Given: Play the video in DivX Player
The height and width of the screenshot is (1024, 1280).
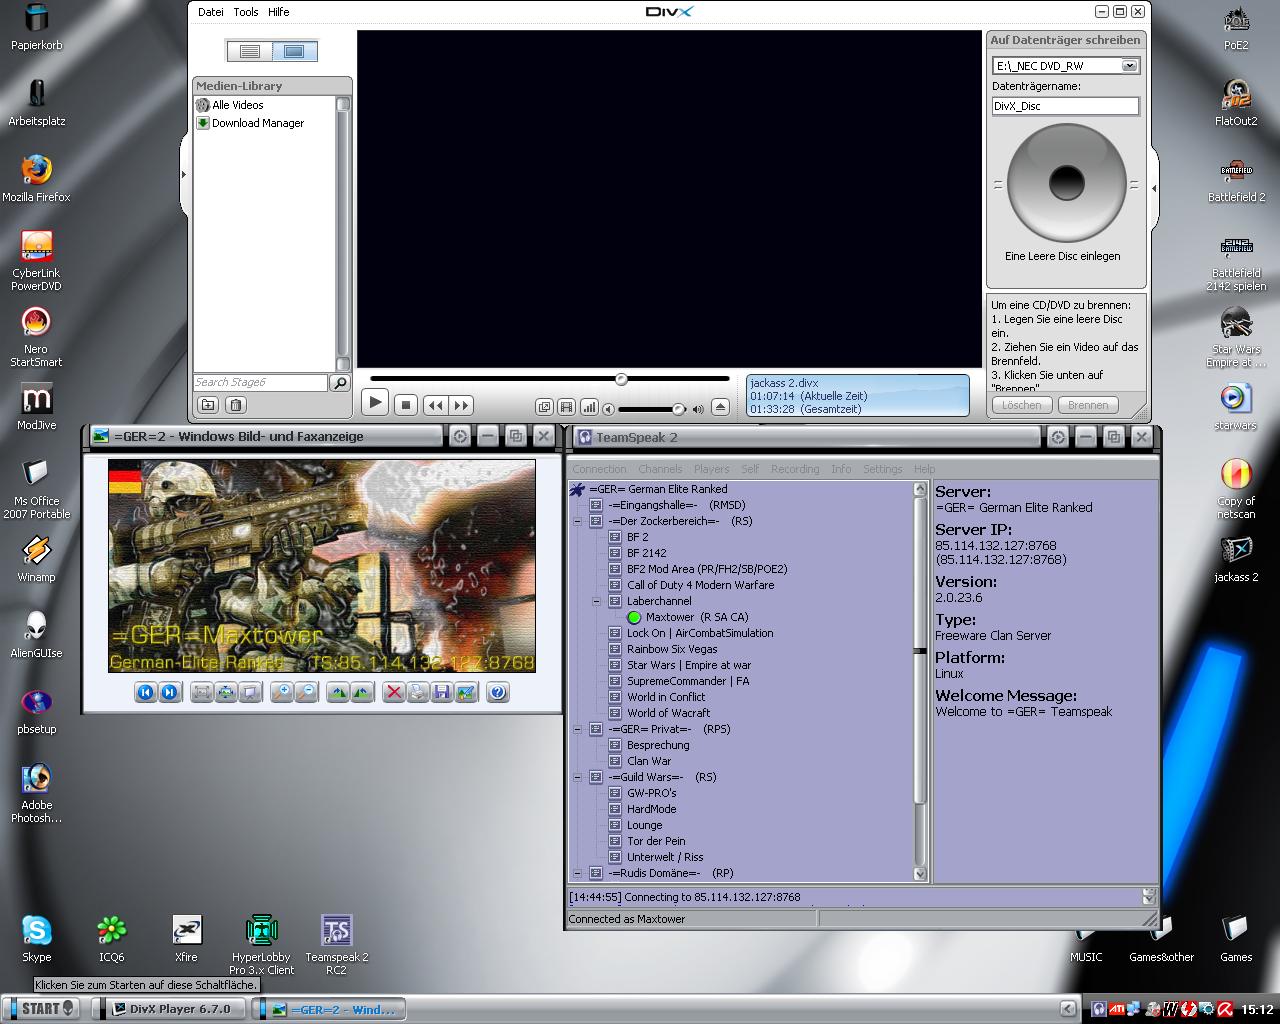Looking at the screenshot, I should [375, 403].
